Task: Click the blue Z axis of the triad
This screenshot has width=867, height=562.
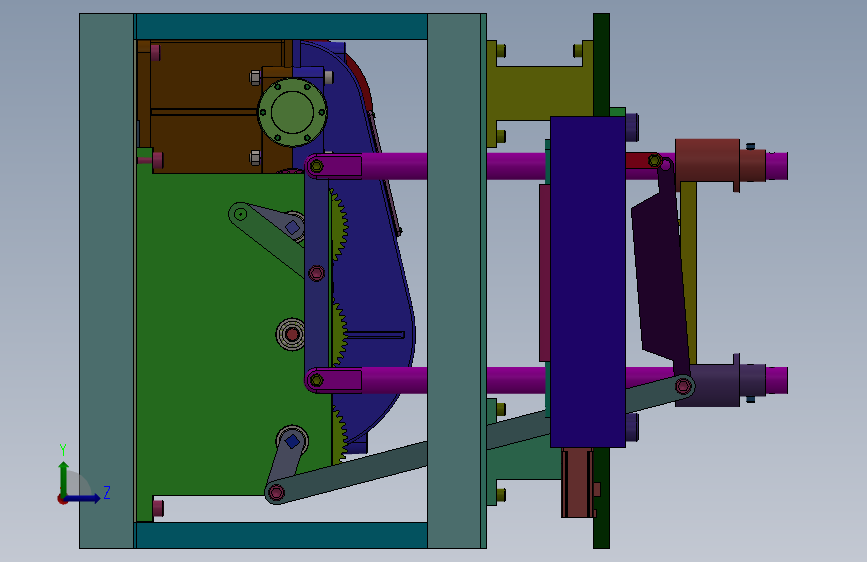Action: (x=83, y=498)
